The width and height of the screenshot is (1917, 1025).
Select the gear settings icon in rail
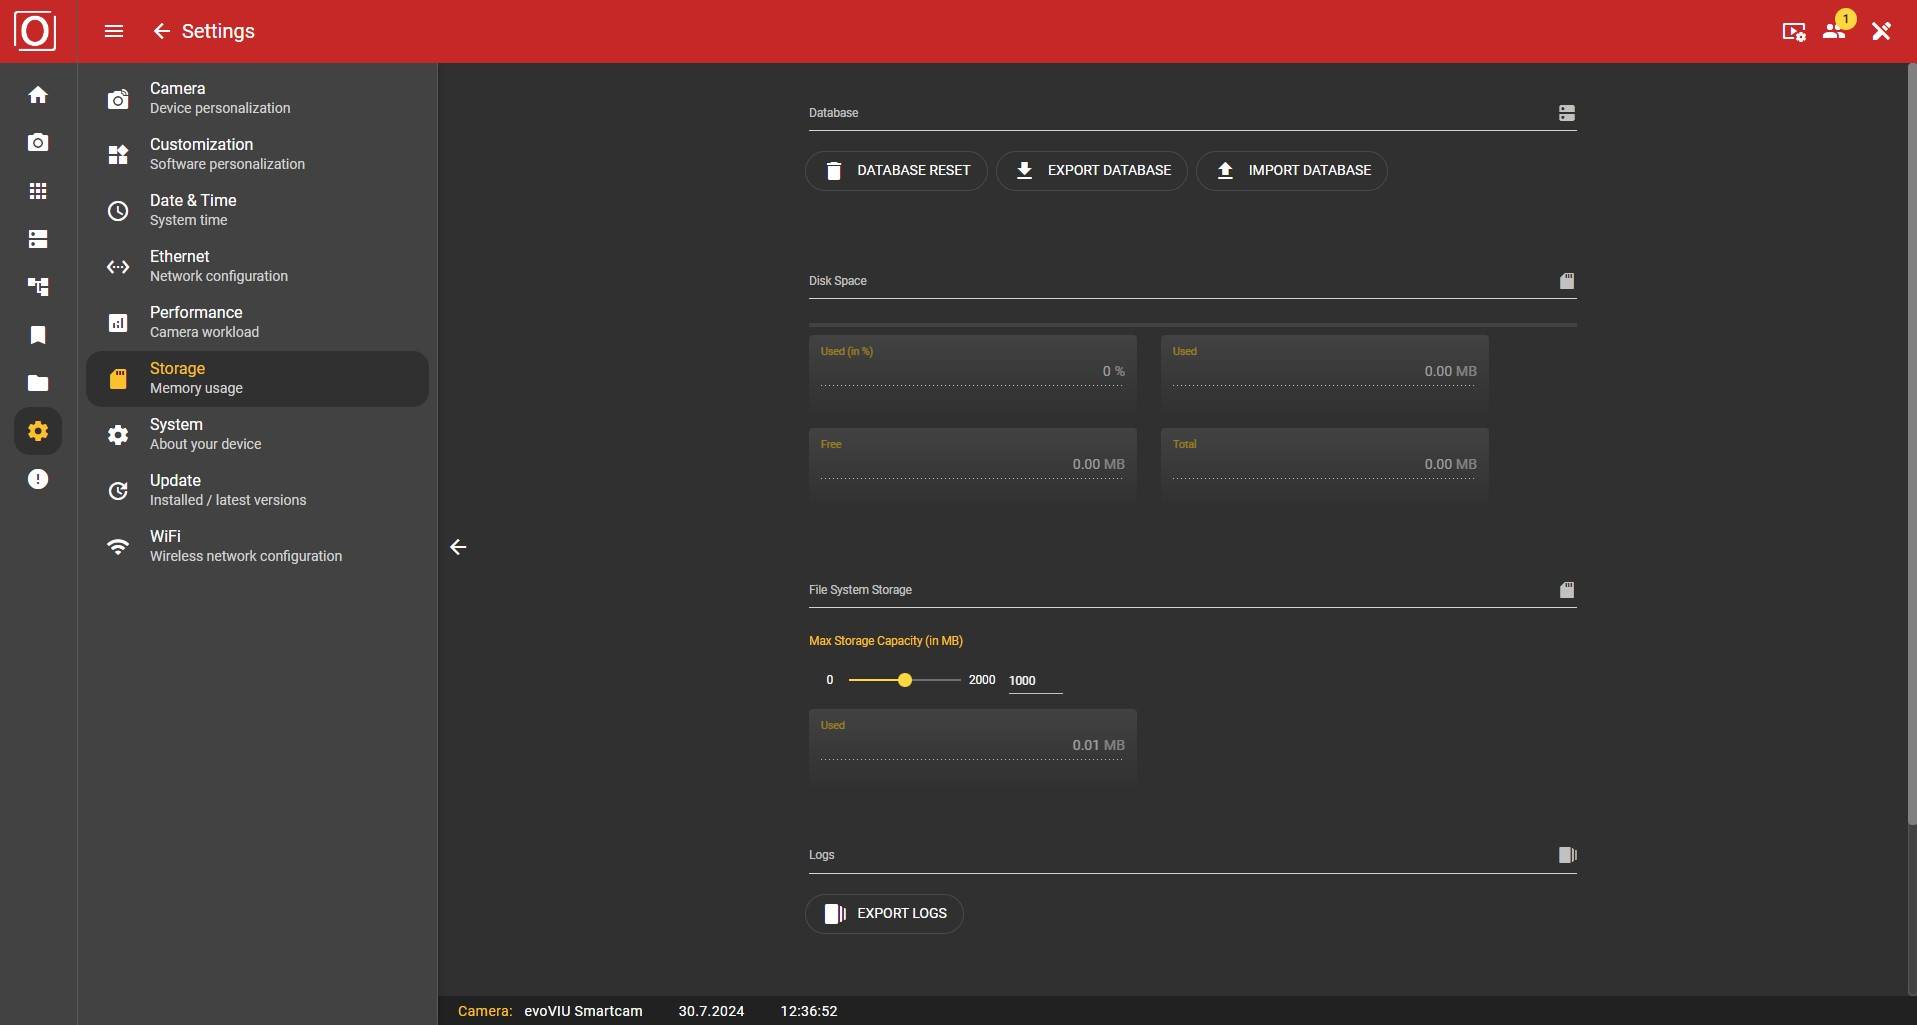coord(38,431)
